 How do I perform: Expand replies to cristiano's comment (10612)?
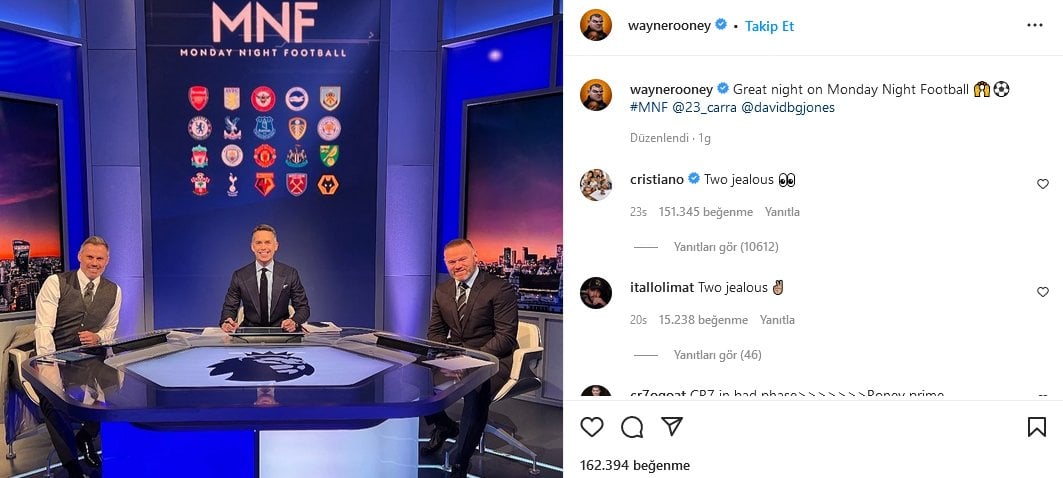click(726, 247)
